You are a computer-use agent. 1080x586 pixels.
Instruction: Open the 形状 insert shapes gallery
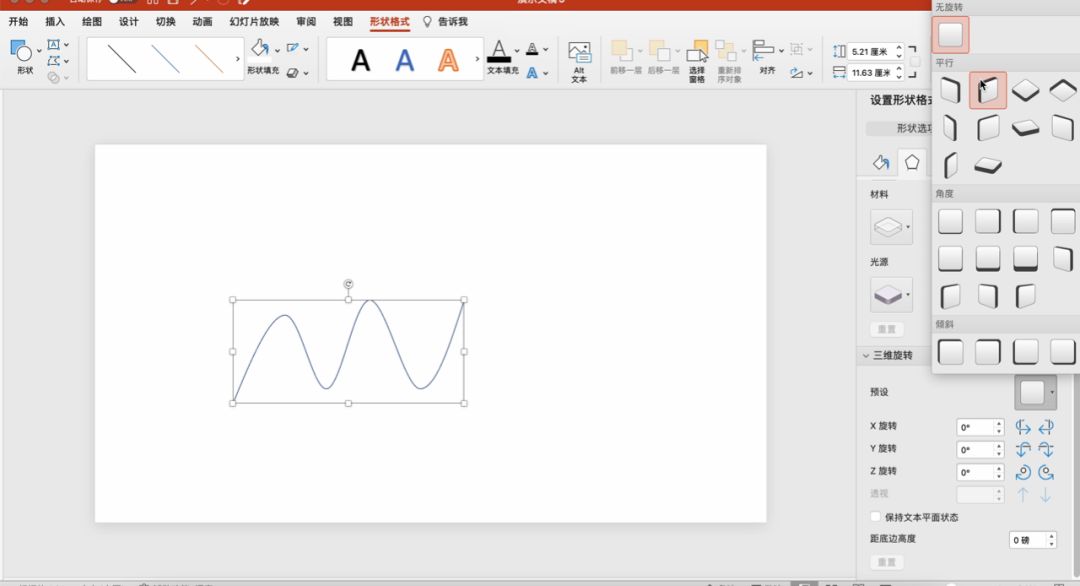[25, 56]
